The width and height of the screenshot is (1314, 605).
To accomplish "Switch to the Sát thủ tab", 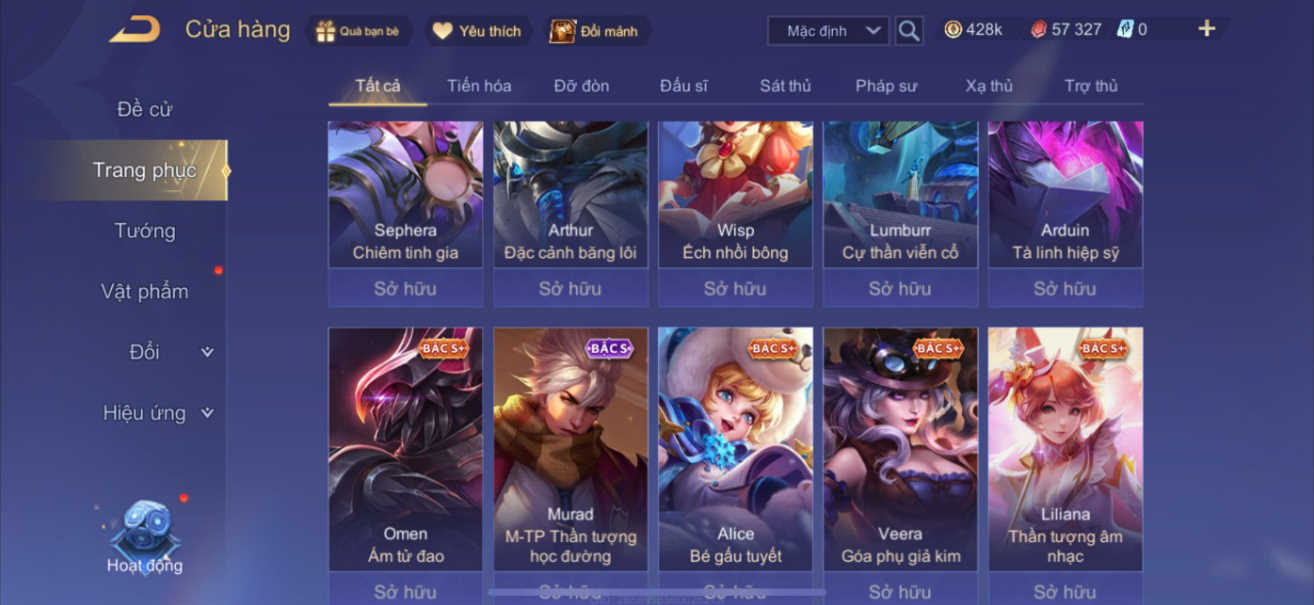I will point(785,86).
